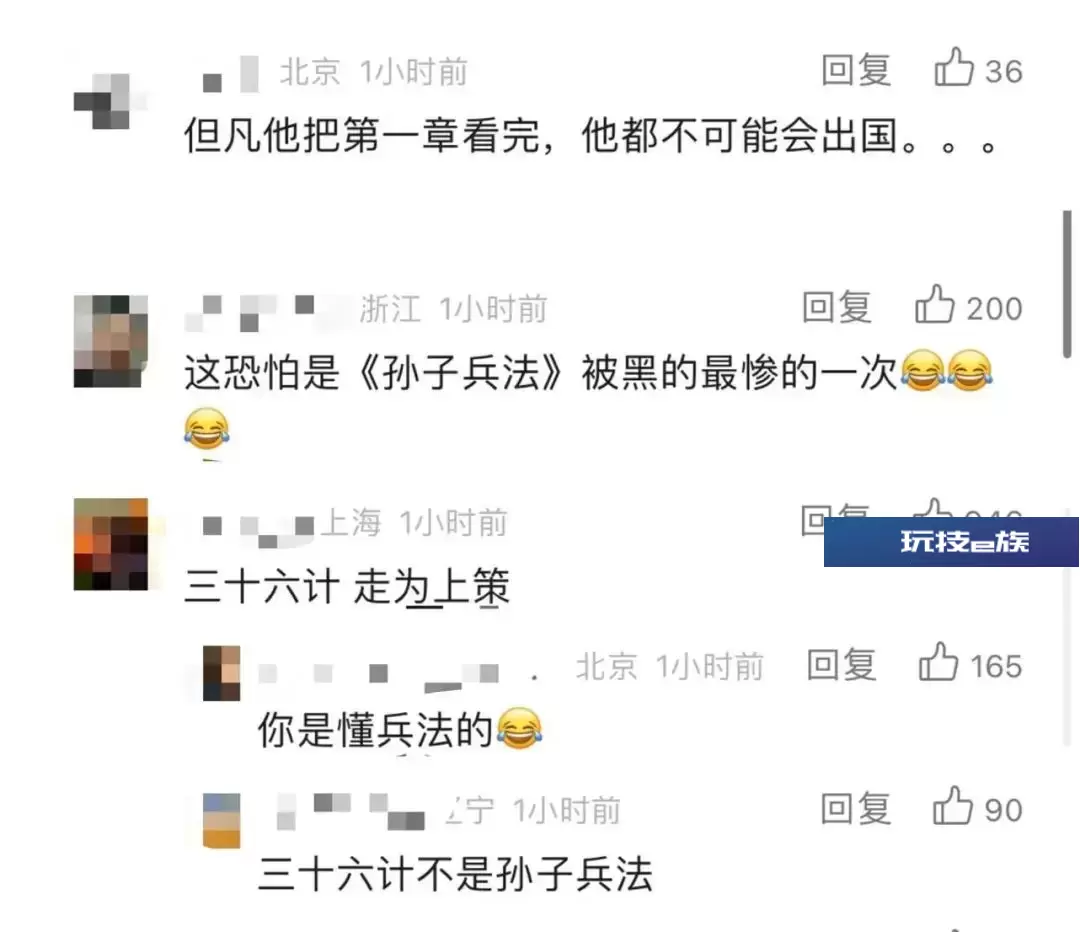Select comment 但凡他把第一章看完
Image resolution: width=1080 pixels, height=932 pixels.
591,135
